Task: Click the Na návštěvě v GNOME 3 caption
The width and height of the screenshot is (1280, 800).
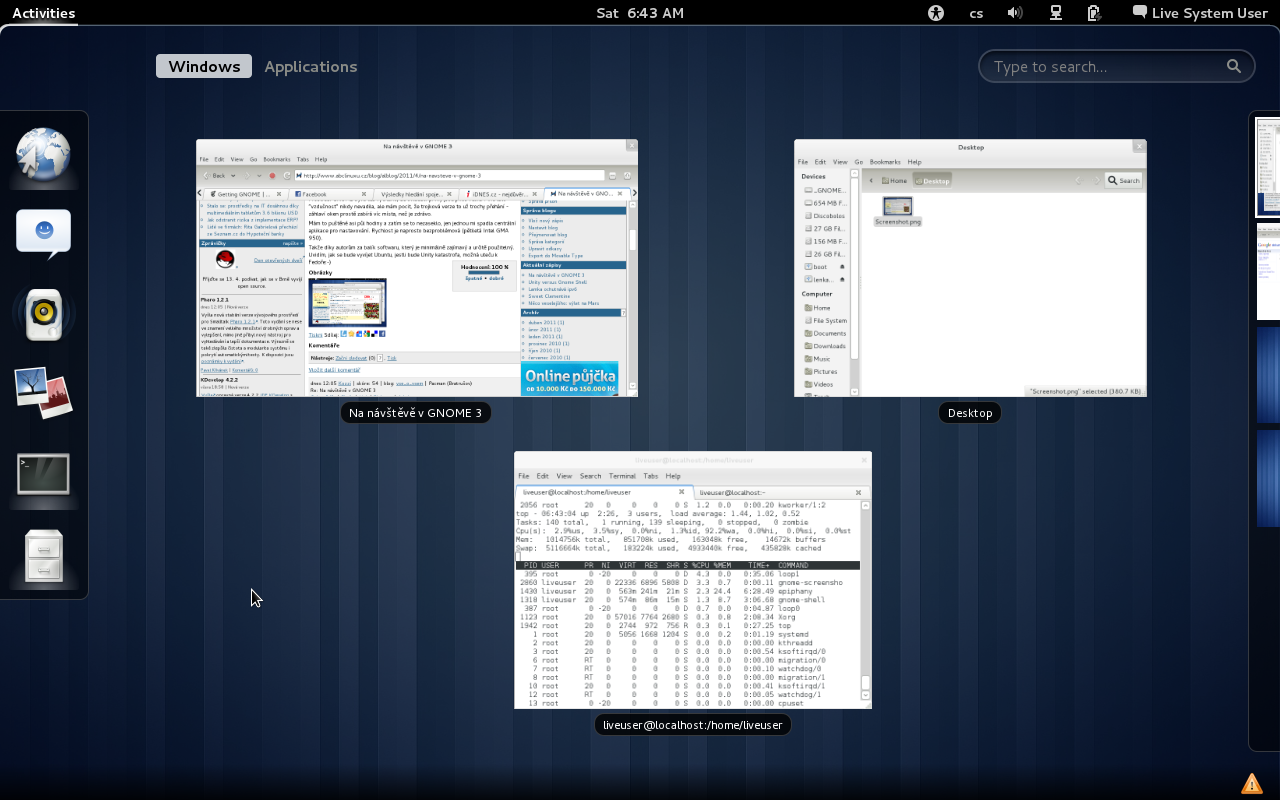Action: 415,413
